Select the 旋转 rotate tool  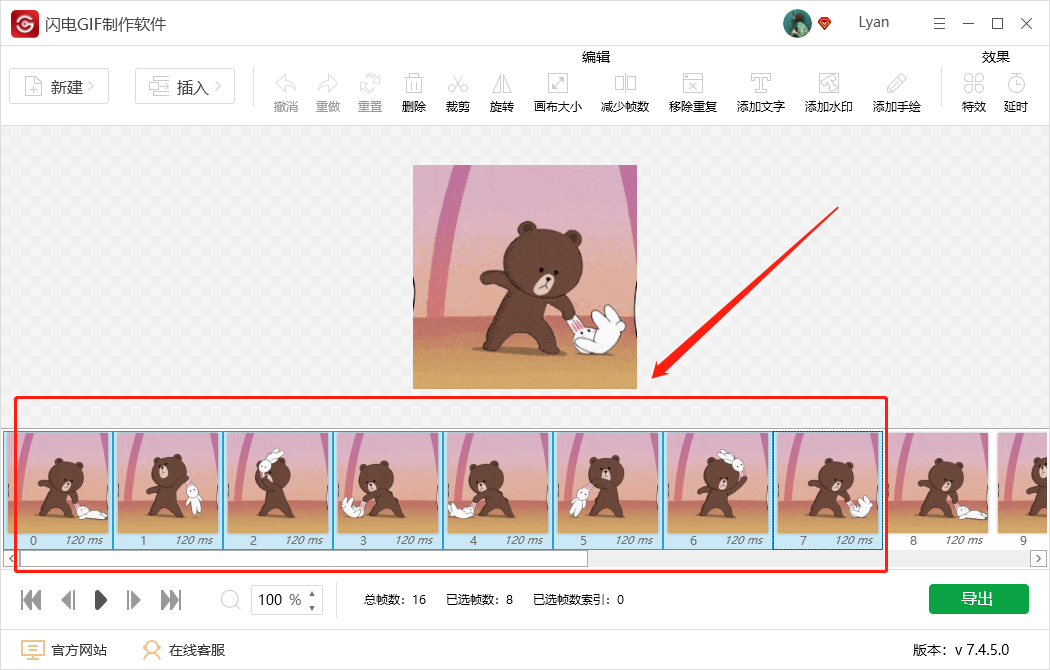[x=502, y=92]
